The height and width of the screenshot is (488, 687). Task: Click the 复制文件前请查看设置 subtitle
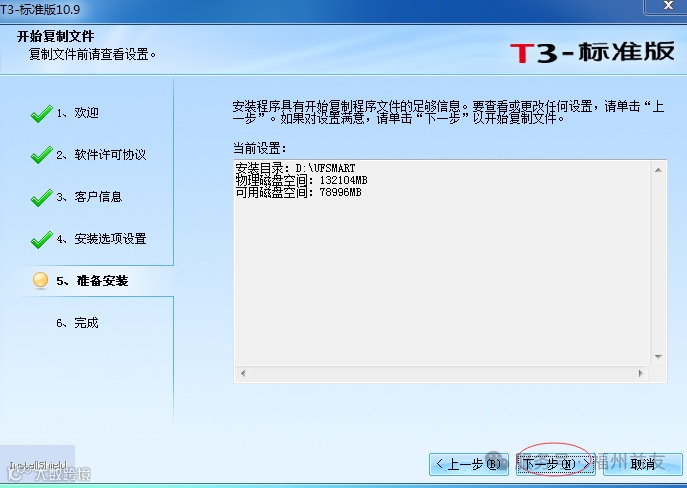[x=92, y=55]
